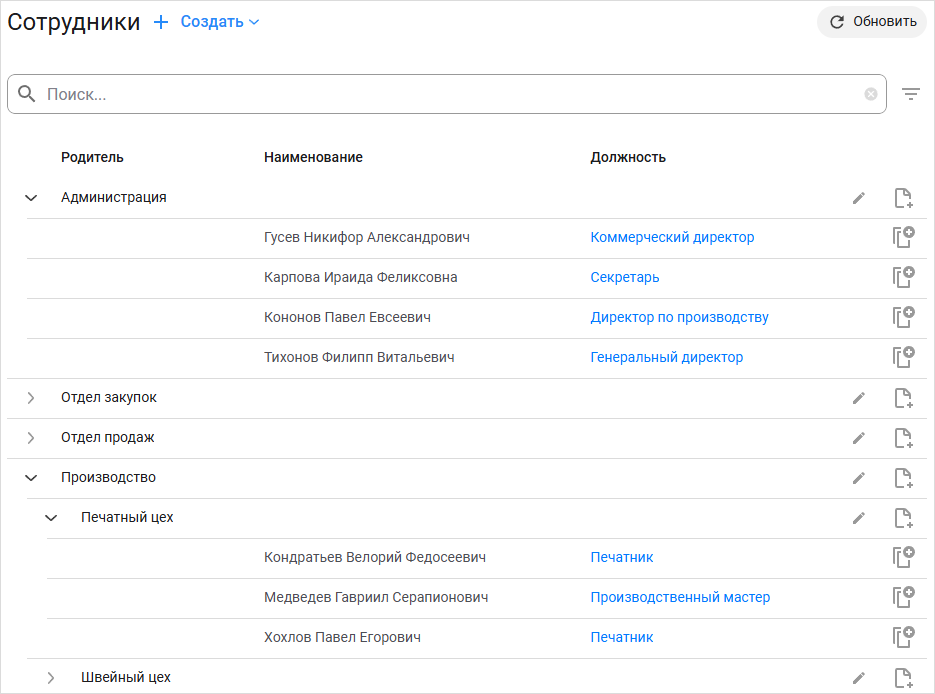Duplicate the Карпова Ираида Феликсовна entry
The image size is (935, 694).
(903, 278)
